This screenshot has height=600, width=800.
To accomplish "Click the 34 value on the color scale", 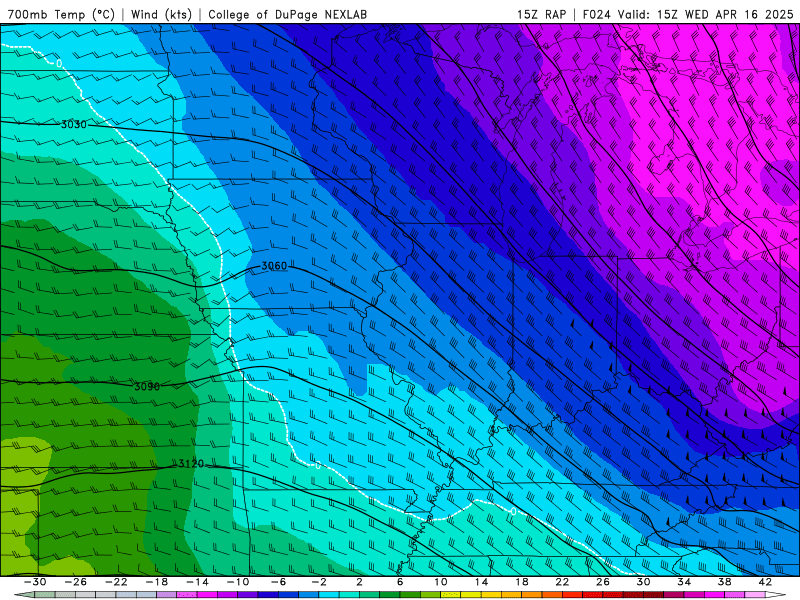I will coord(684,582).
